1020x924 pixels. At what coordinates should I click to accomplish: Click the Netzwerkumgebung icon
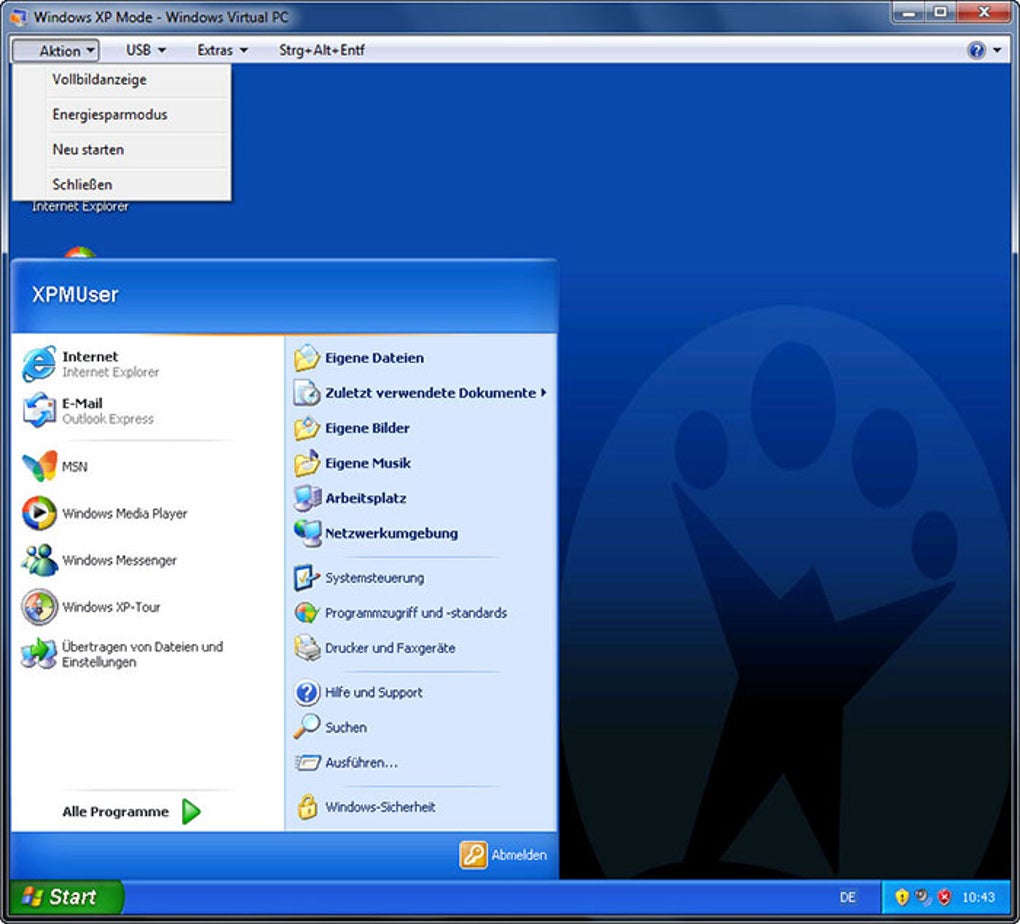307,534
